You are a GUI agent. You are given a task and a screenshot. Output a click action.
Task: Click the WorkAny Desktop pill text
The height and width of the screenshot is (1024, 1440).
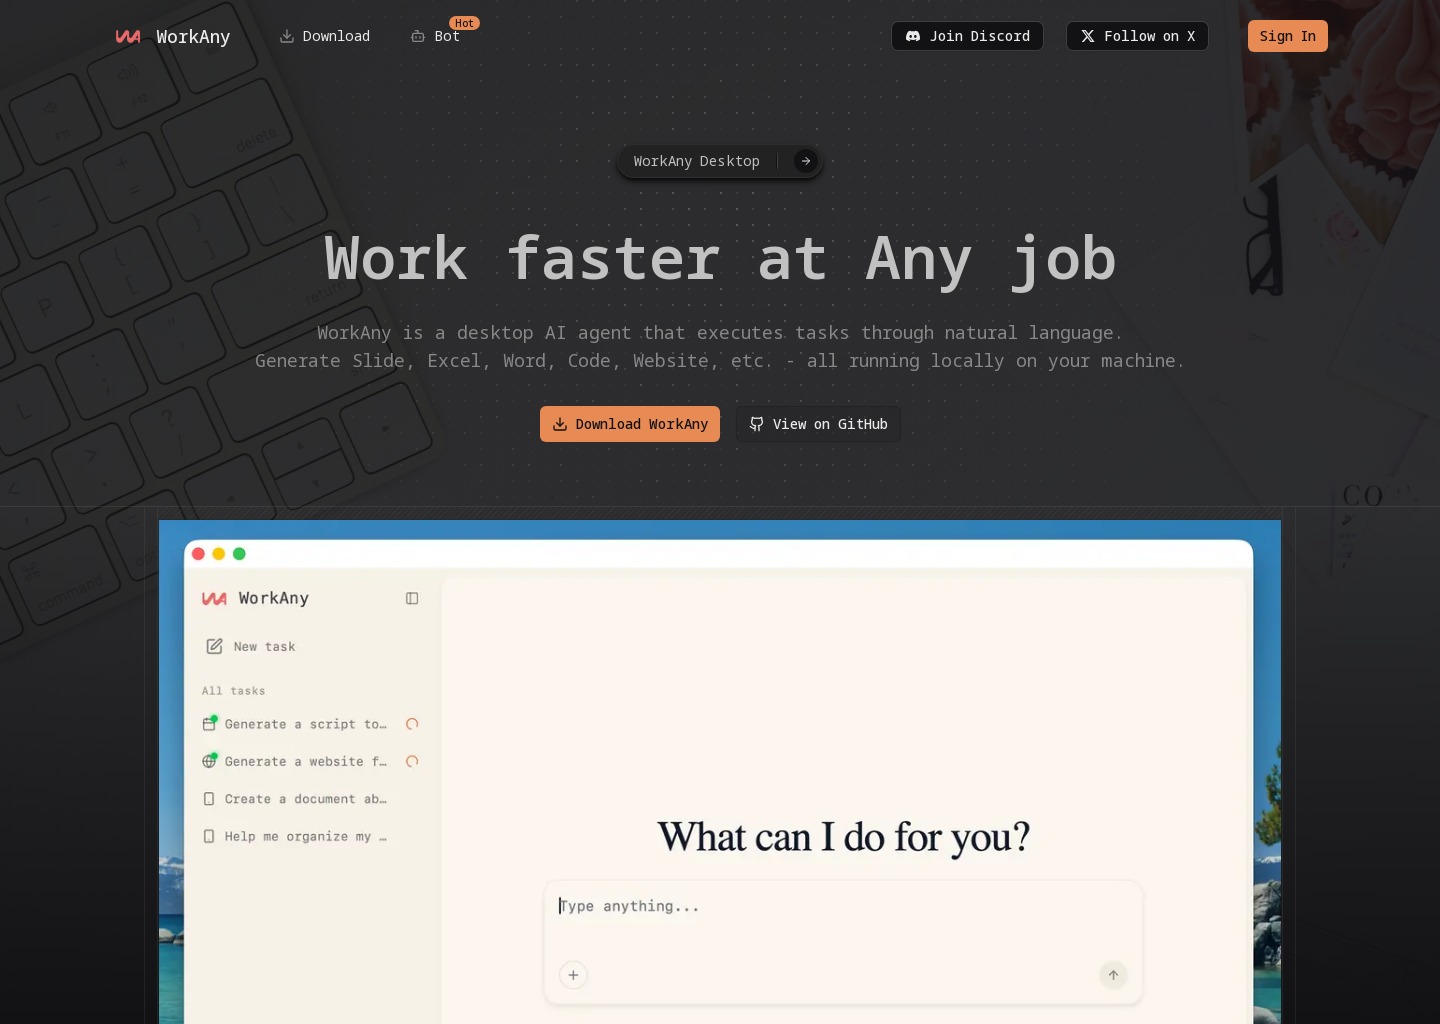[696, 161]
